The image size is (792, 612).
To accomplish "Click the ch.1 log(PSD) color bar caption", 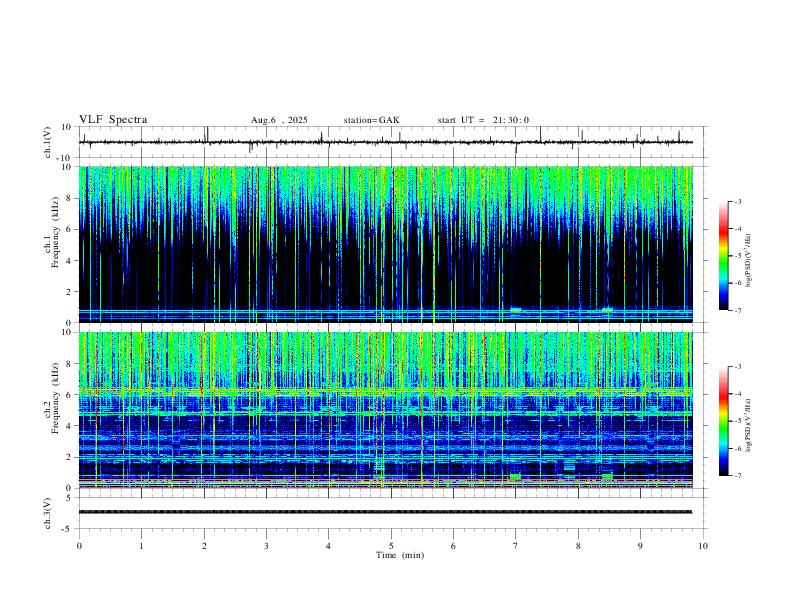I will tap(749, 260).
